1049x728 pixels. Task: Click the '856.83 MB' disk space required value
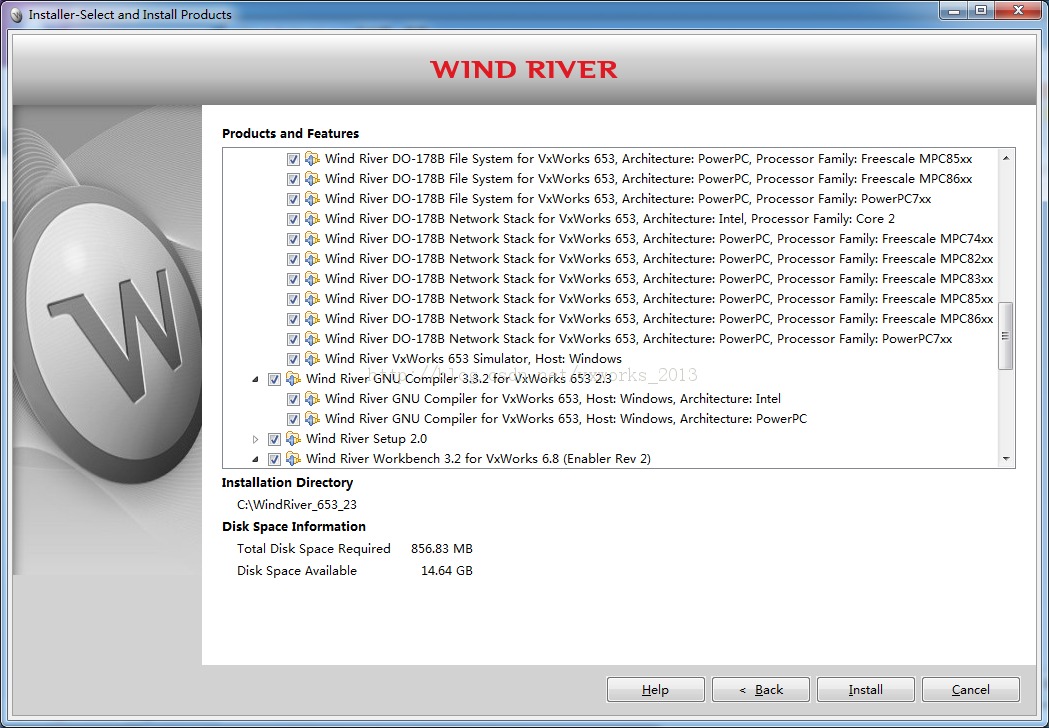(x=442, y=549)
